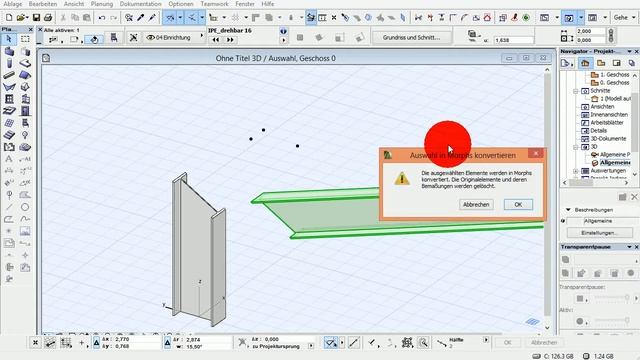Open the Teamwork menu
The width and height of the screenshot is (640, 360).
(214, 4)
